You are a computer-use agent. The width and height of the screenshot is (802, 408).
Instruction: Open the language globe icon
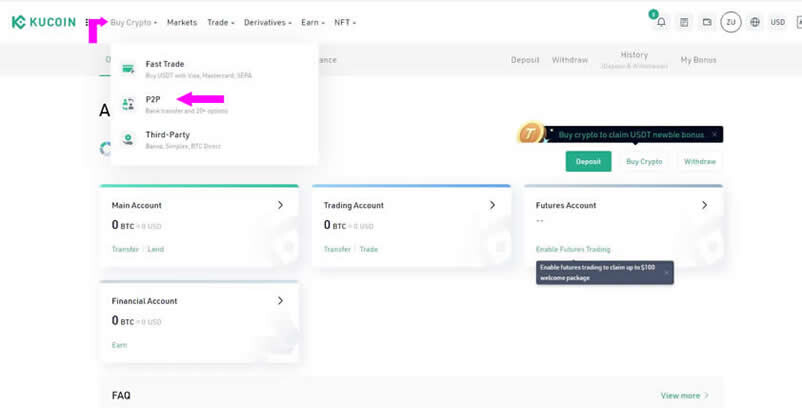755,22
